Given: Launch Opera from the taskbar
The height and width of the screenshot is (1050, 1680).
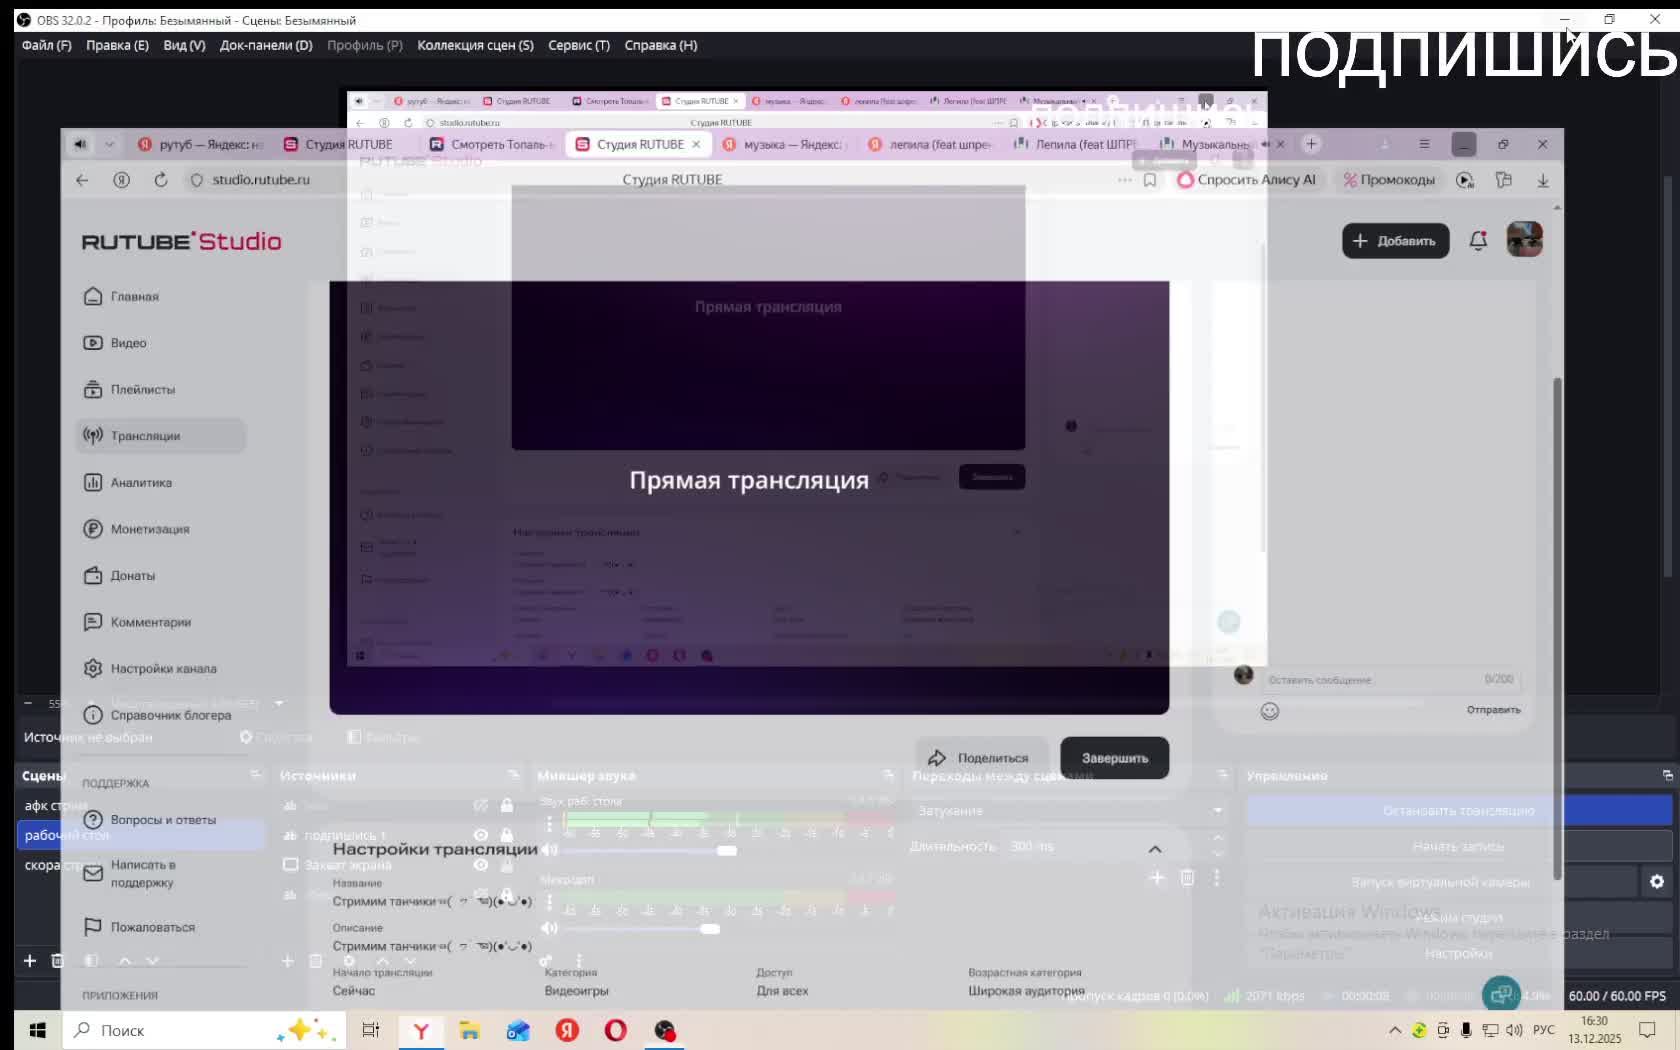Looking at the screenshot, I should tap(616, 1030).
